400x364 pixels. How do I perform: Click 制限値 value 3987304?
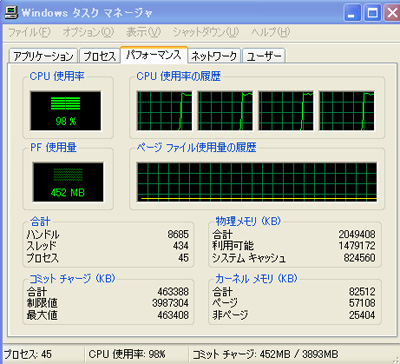click(170, 303)
